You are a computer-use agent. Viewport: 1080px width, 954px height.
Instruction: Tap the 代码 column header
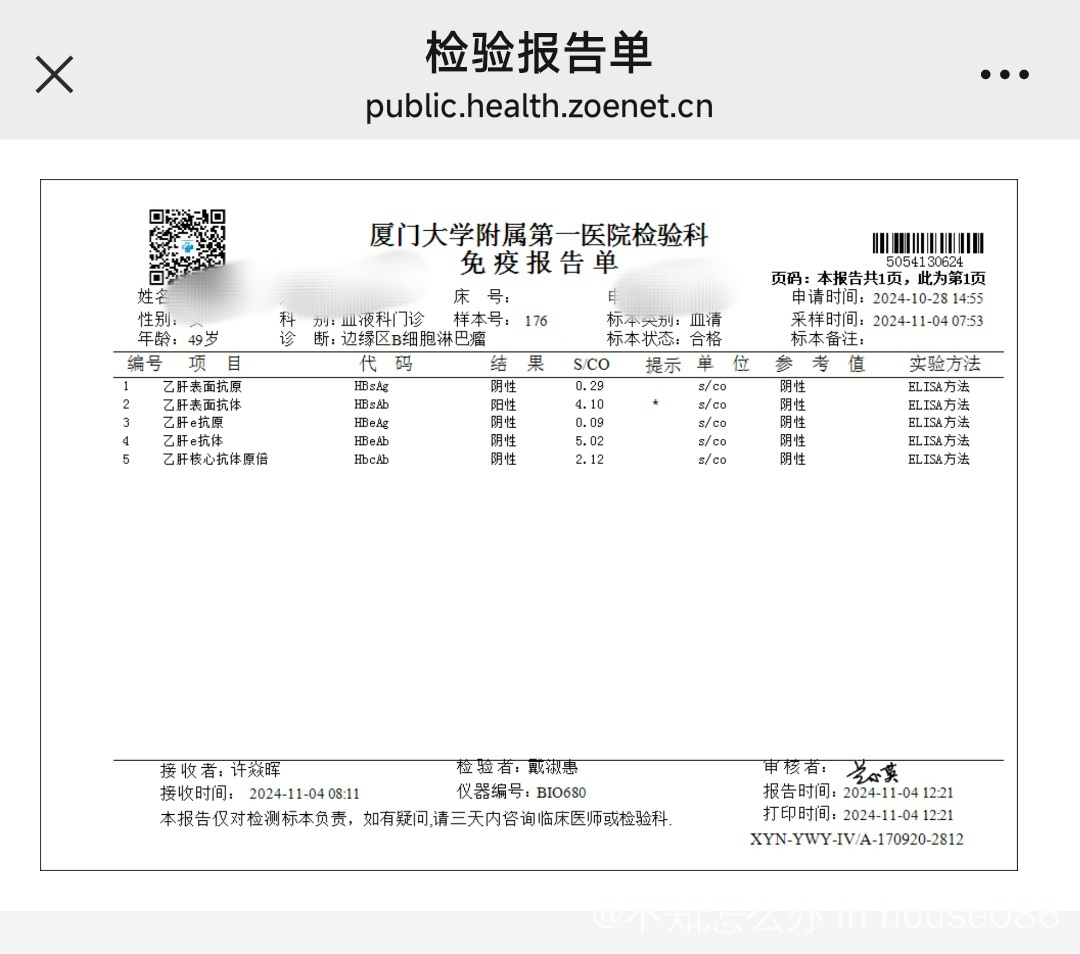click(x=386, y=364)
